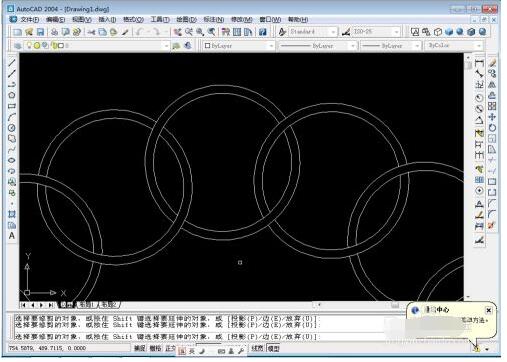Image resolution: width=507 pixels, height=362 pixels.
Task: Click the Text Style manager icon
Action: click(282, 32)
